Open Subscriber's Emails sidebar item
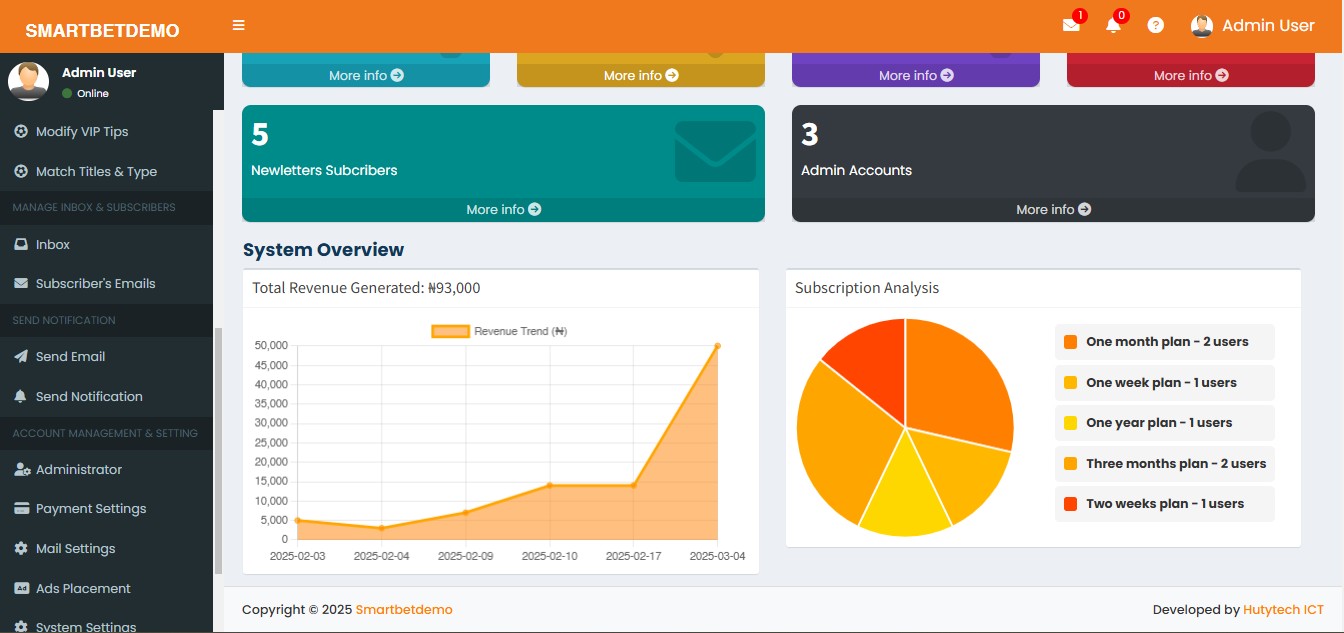This screenshot has height=633, width=1344. point(95,284)
